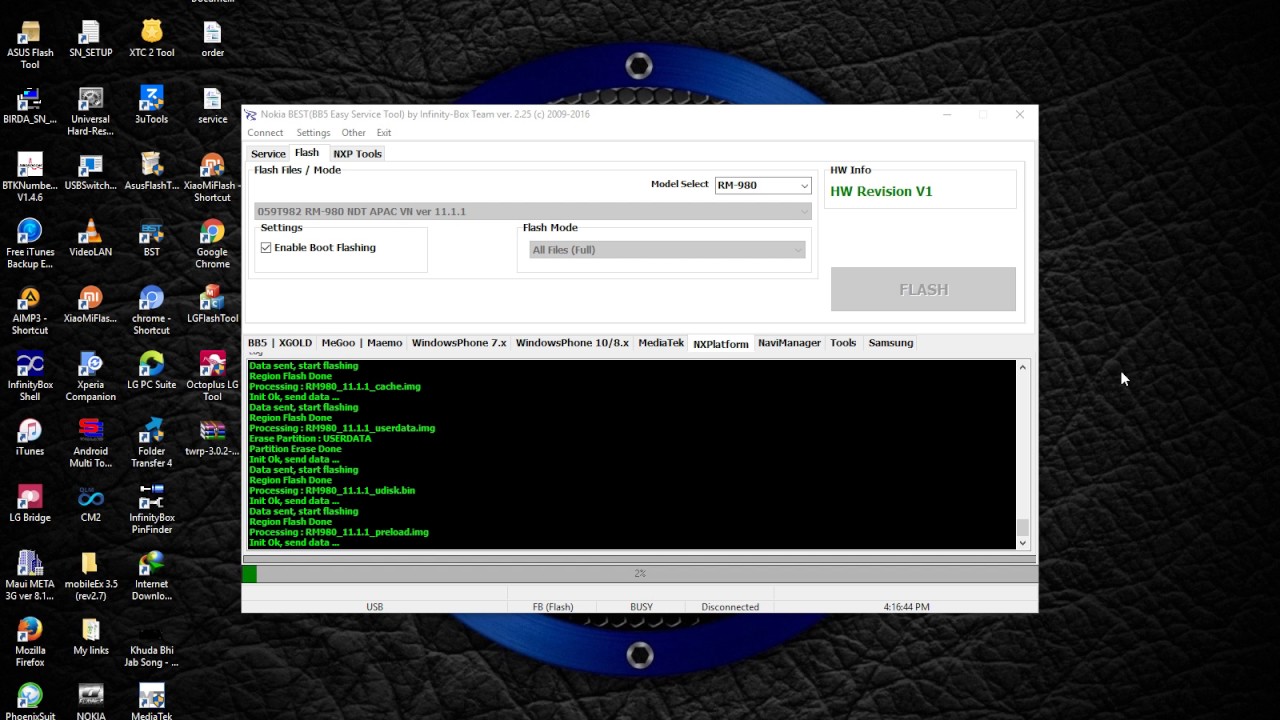Screen dimensions: 1280x720
Task: Select the NXPlatform tab
Action: coord(721,343)
